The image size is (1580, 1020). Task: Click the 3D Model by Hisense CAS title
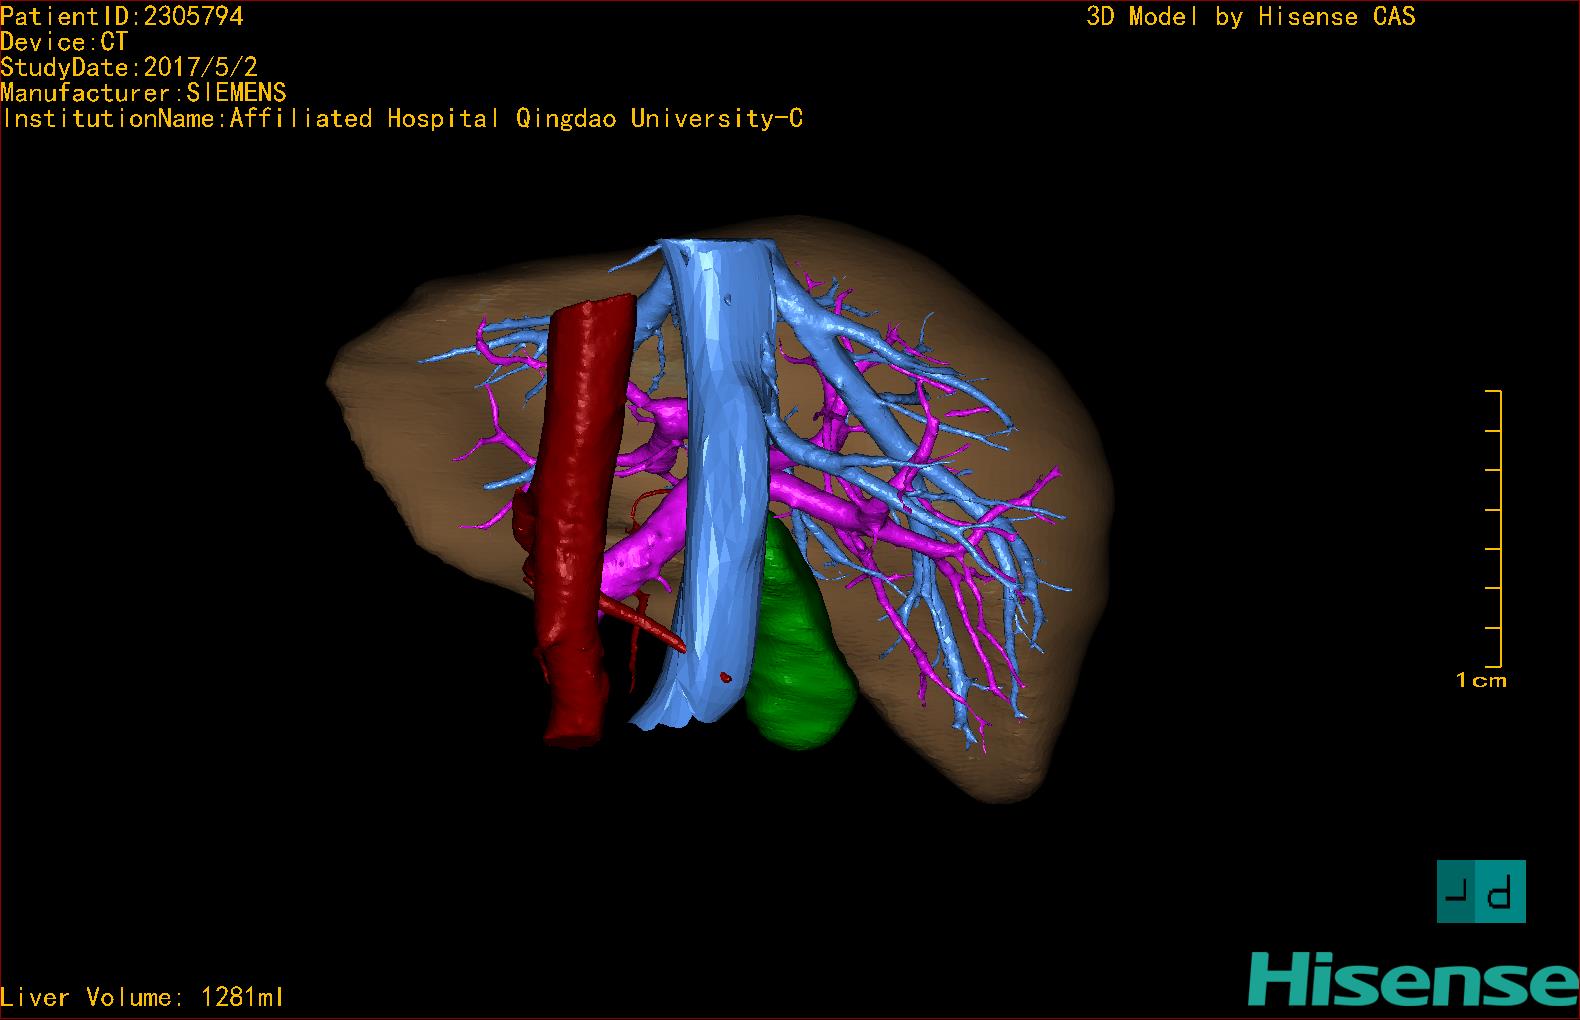pos(1251,17)
